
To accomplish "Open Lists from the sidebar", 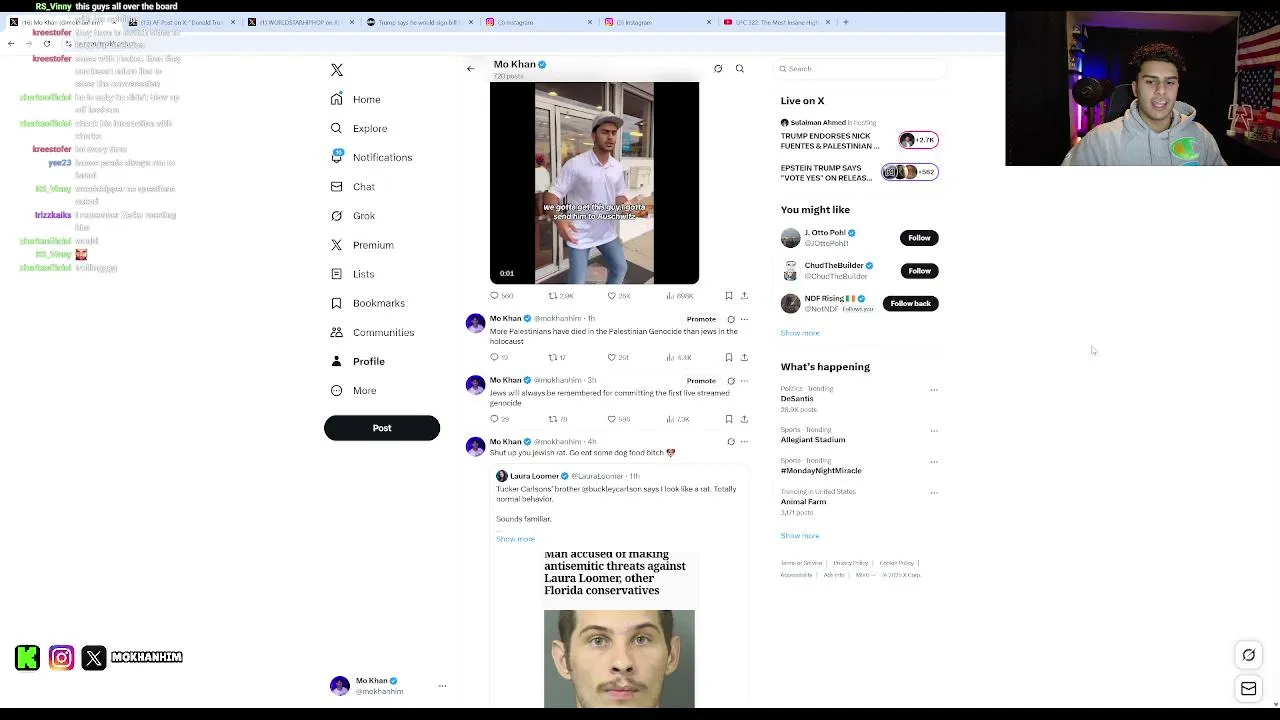I will point(353,274).
